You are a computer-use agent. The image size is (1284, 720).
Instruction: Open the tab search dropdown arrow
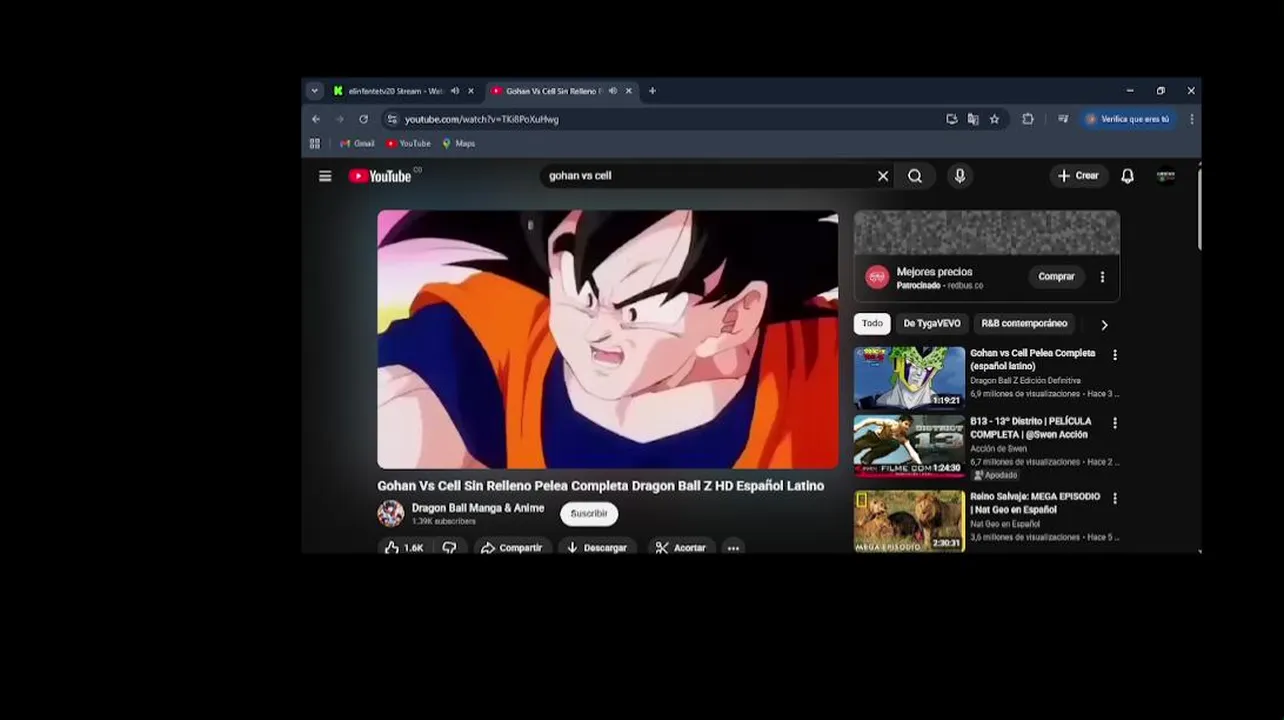[x=314, y=91]
